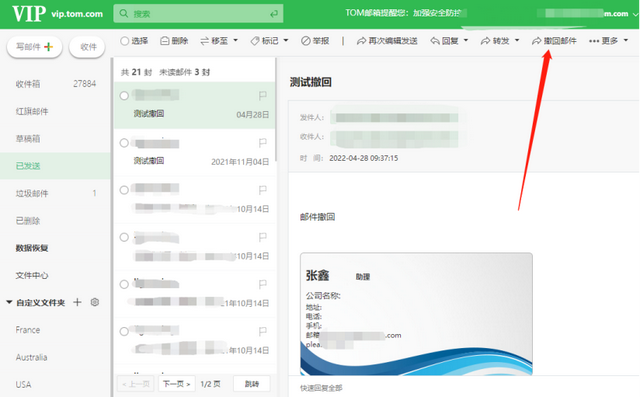
Task: Open the sent (已发送) folder
Action: pos(55,166)
